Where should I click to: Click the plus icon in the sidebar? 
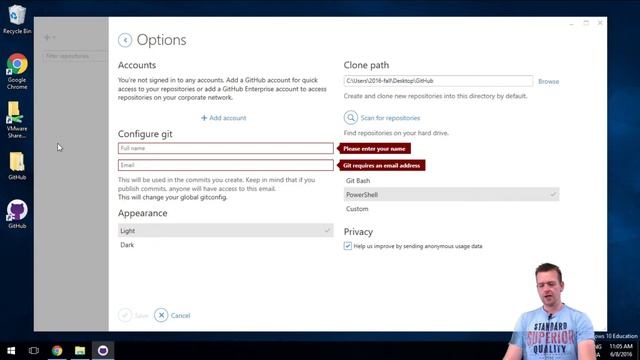[47, 38]
